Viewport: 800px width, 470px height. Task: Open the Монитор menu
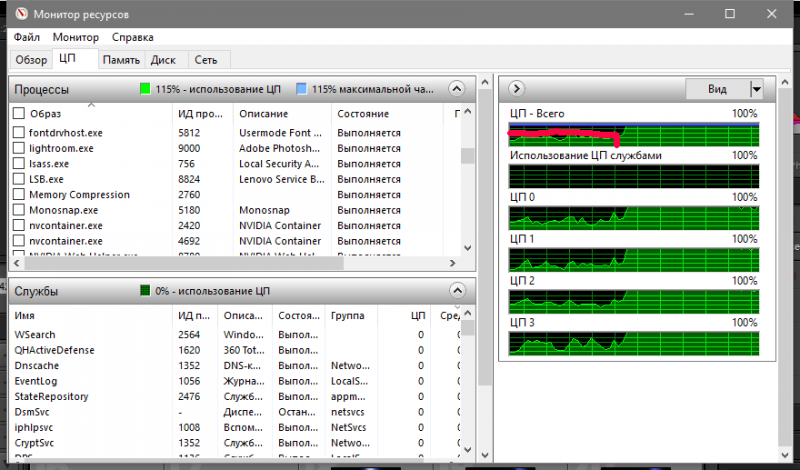click(x=76, y=37)
